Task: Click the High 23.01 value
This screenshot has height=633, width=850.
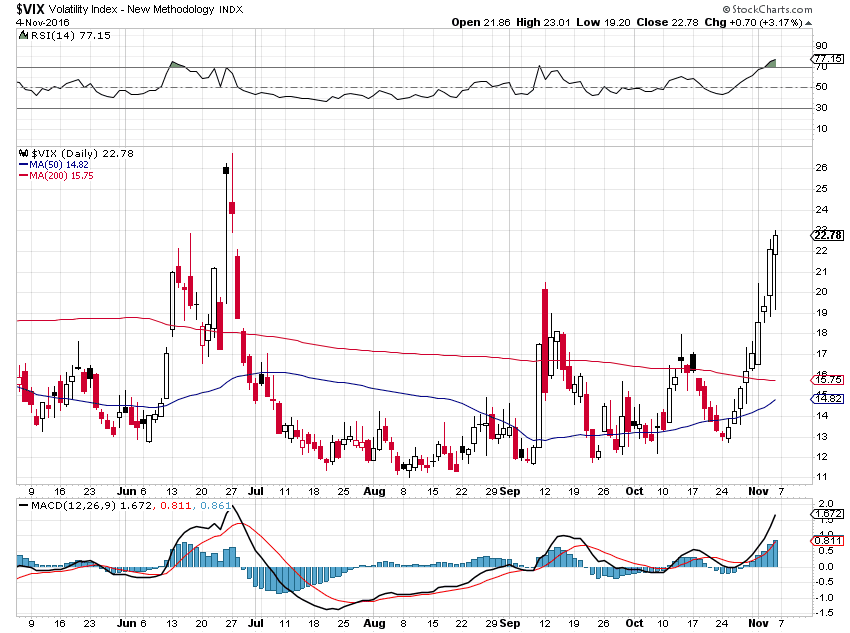Action: [x=543, y=22]
